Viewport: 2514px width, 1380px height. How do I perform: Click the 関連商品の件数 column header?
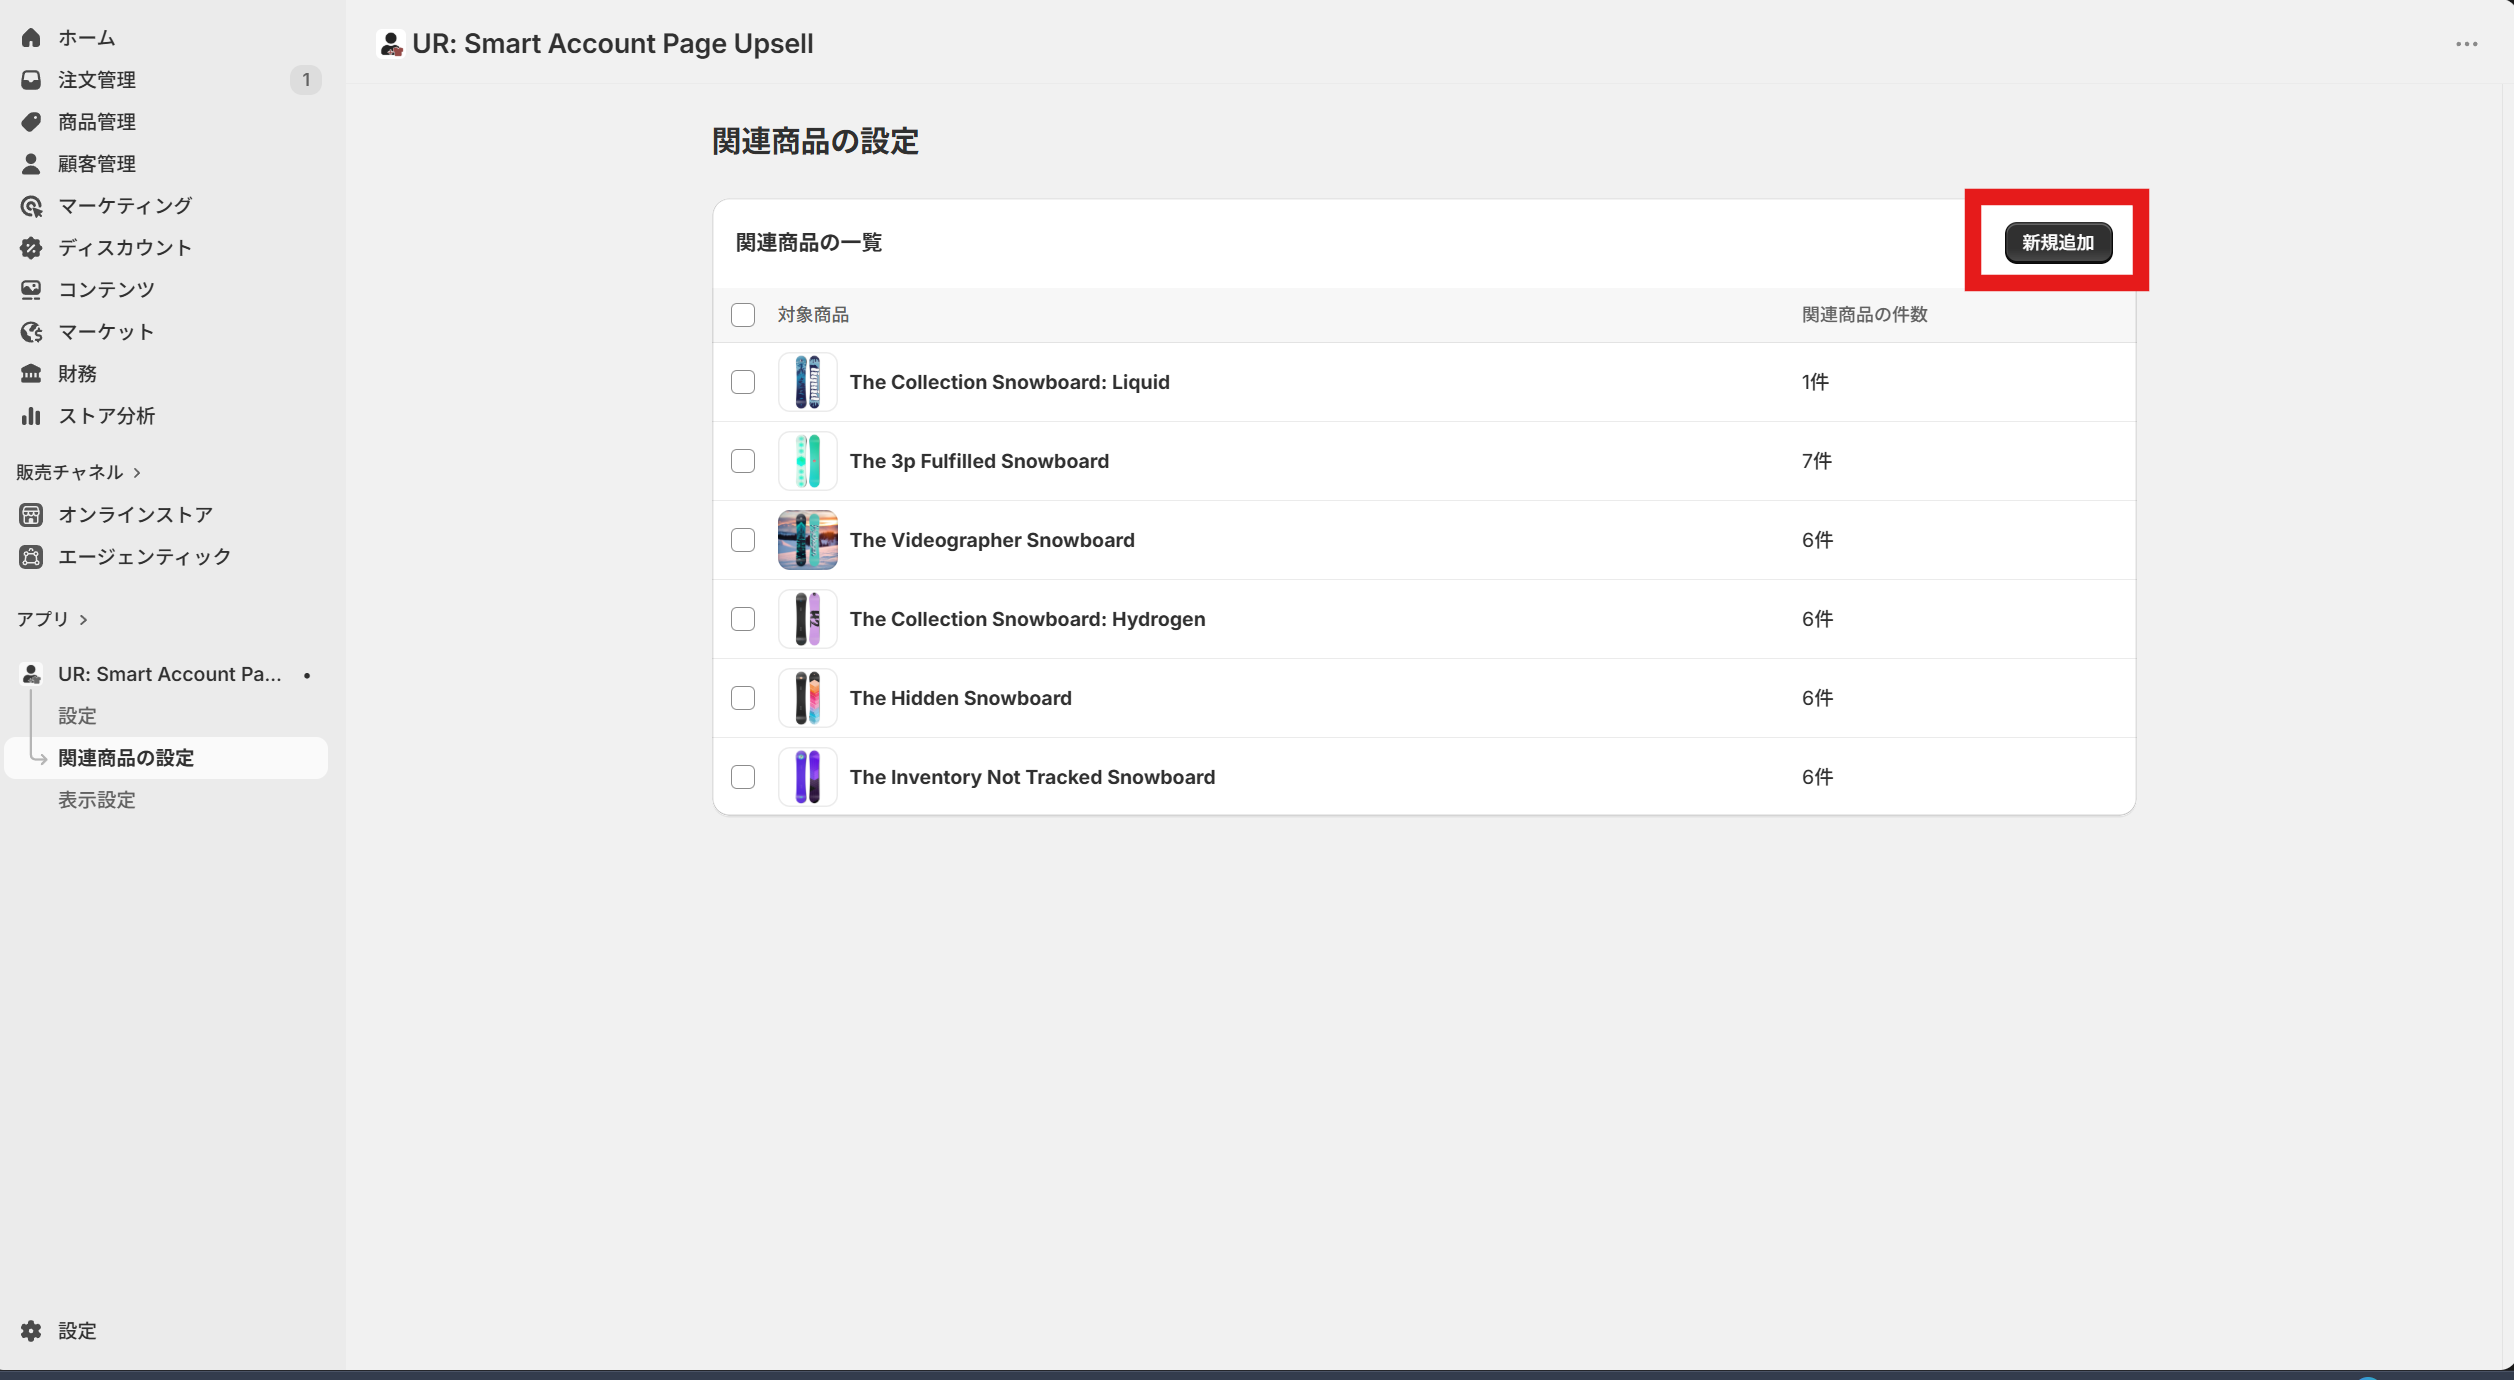click(x=1864, y=315)
